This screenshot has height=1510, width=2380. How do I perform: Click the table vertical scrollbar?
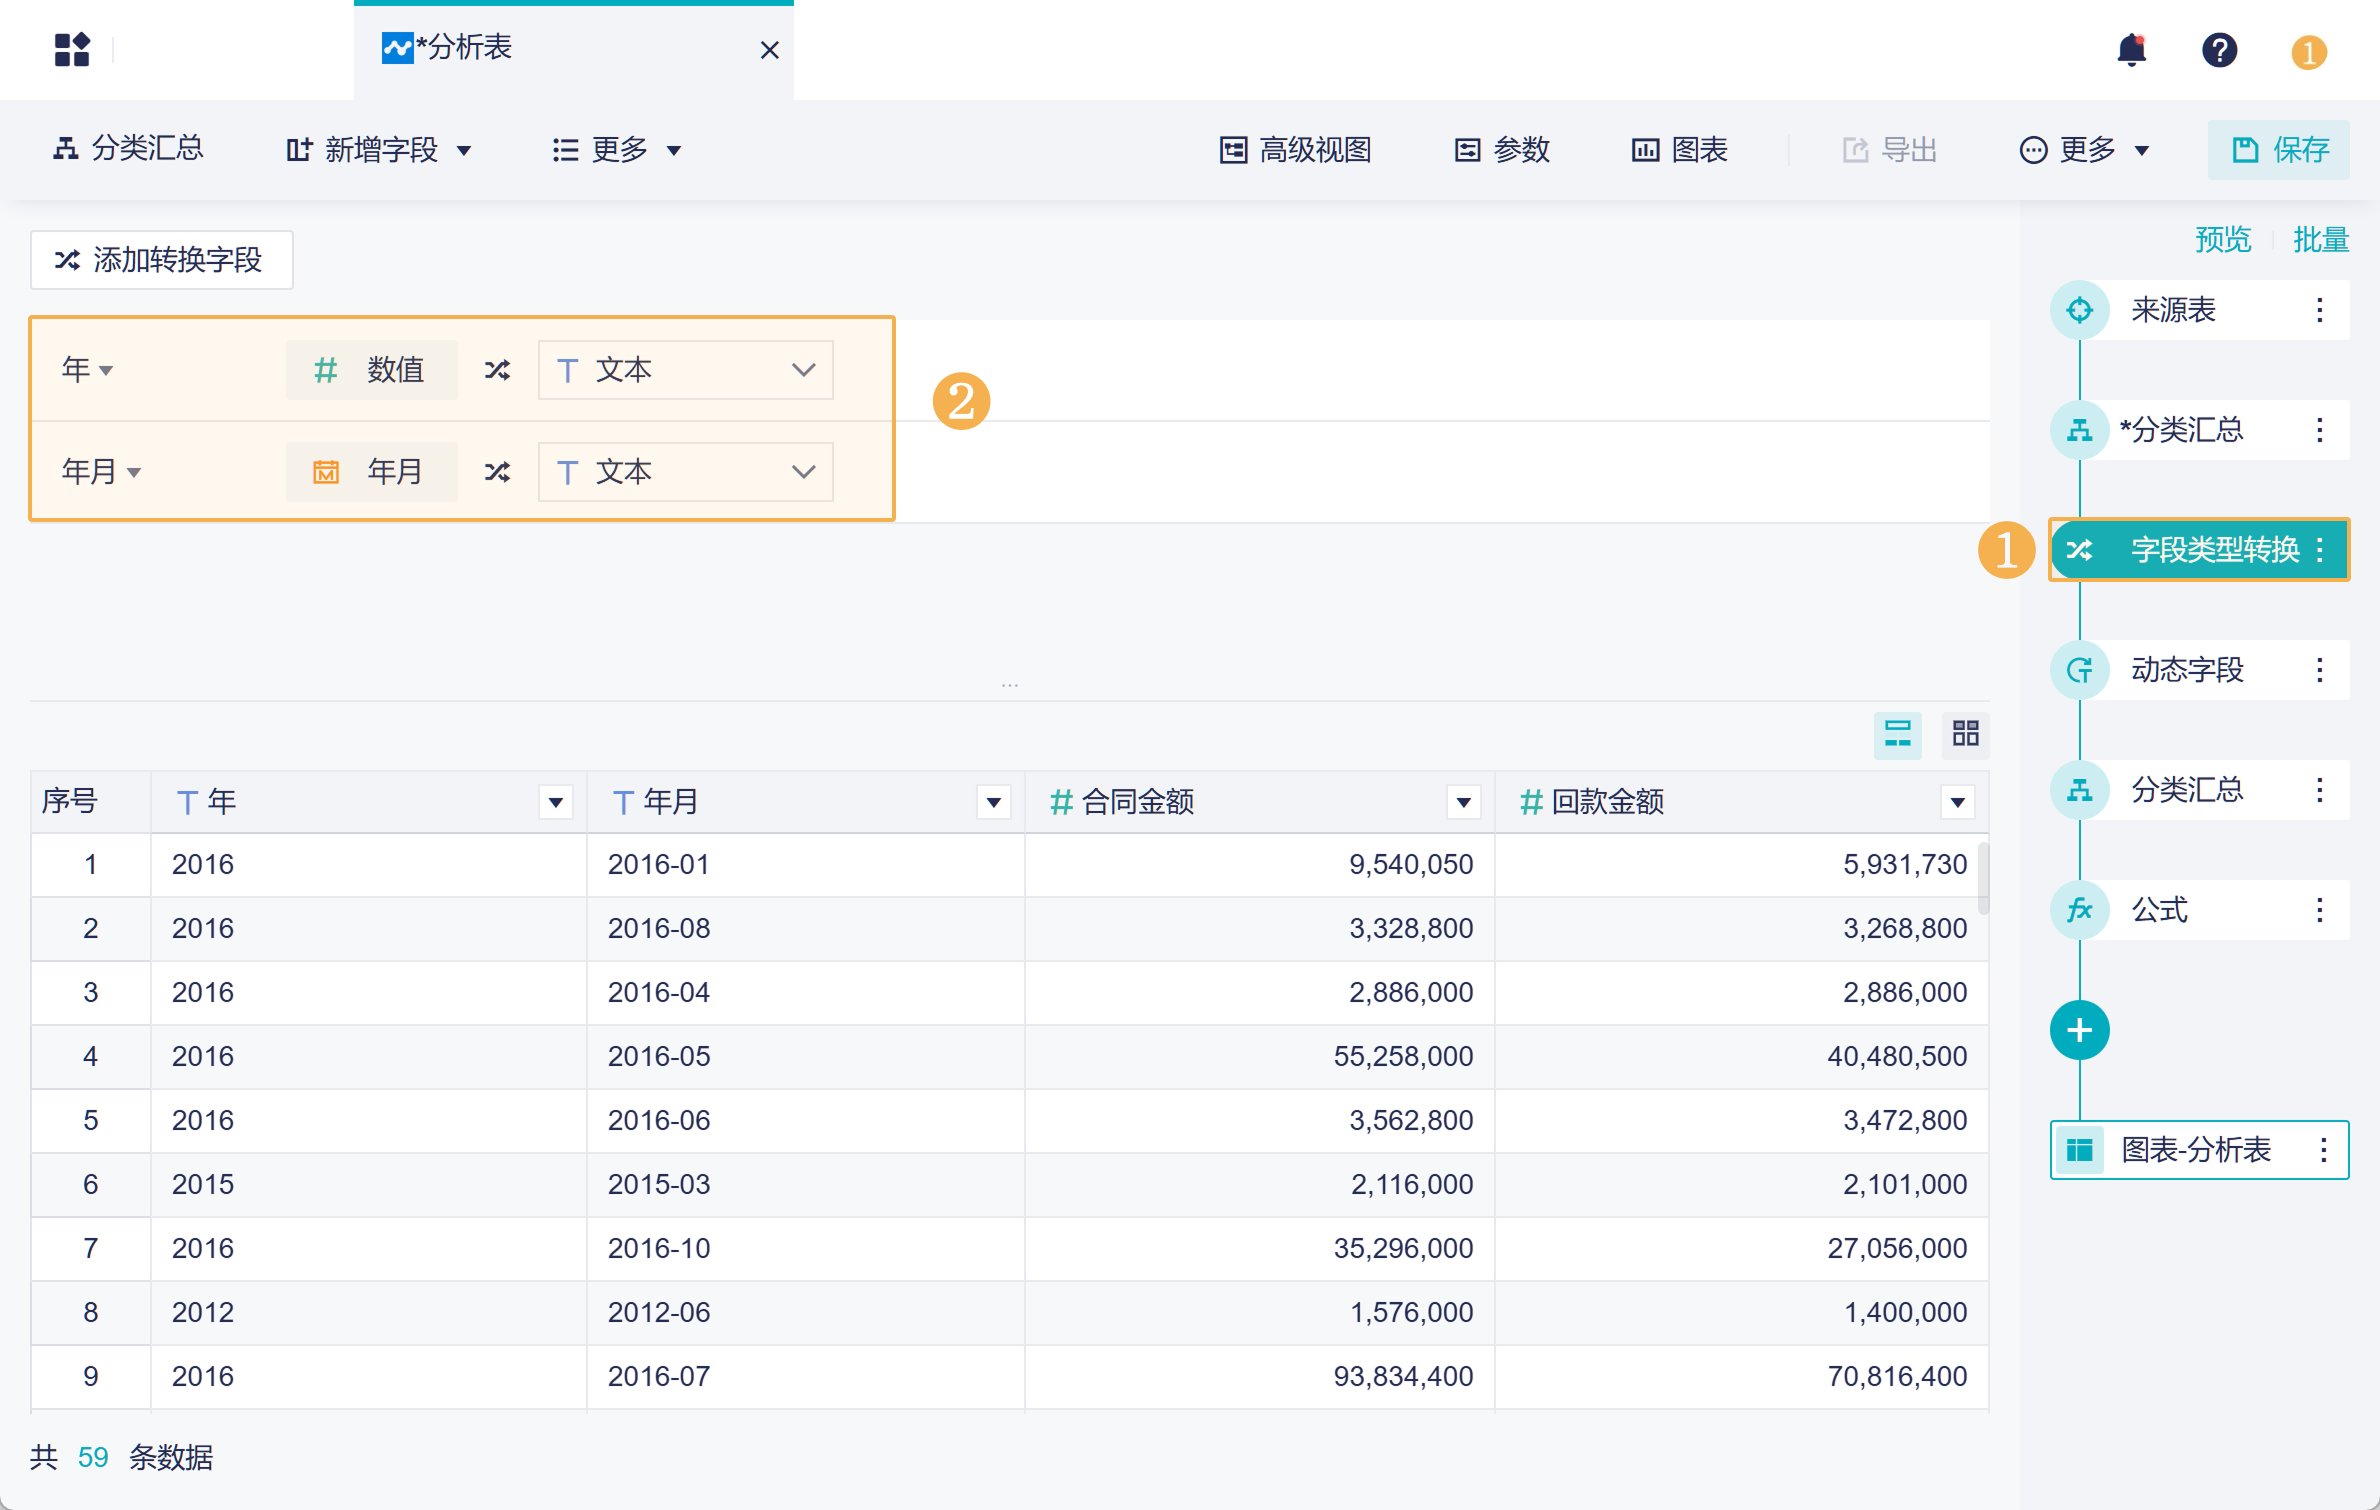tap(1983, 879)
